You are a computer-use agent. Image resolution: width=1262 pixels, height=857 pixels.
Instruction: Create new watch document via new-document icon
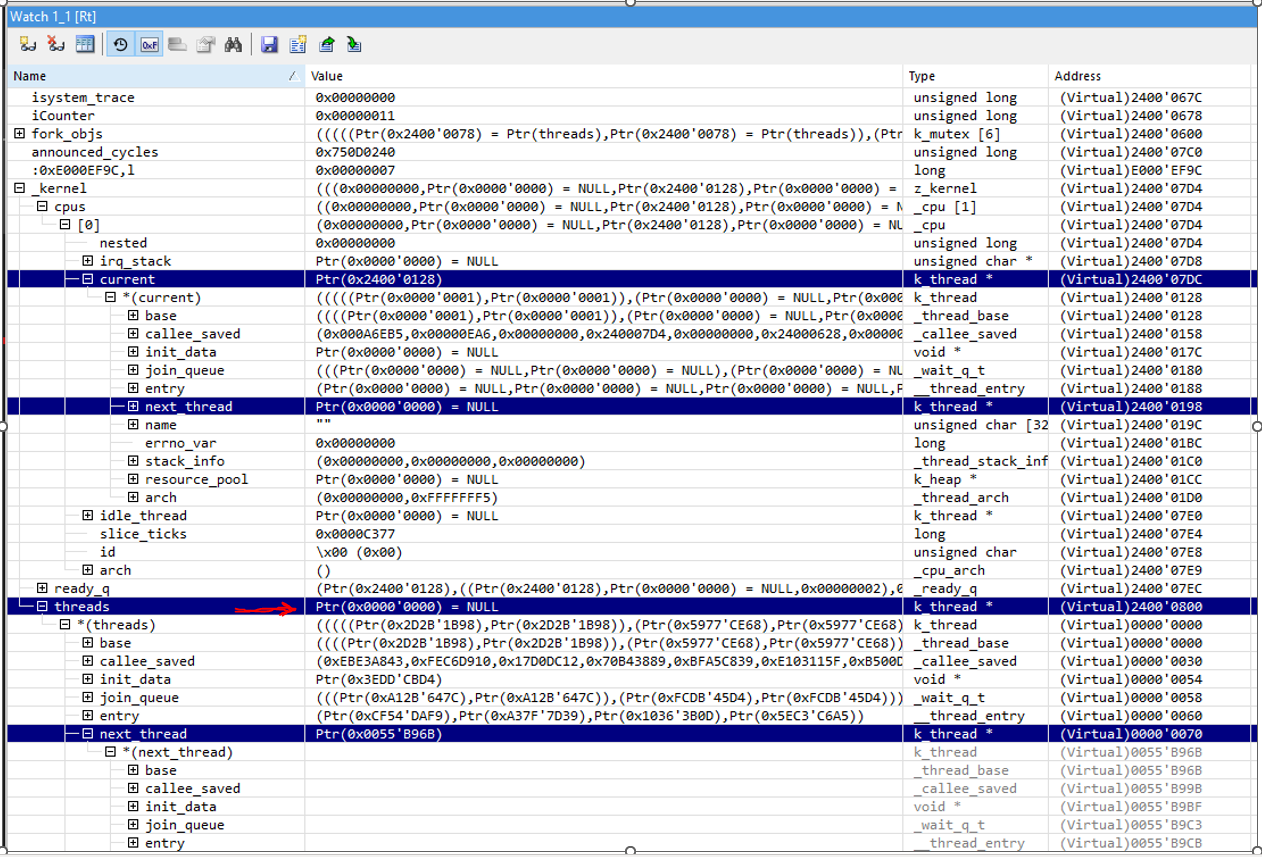coord(297,44)
